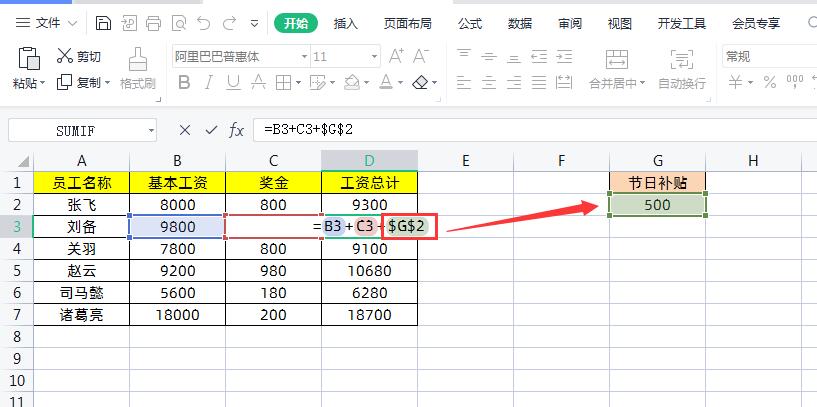Image resolution: width=817 pixels, height=407 pixels.
Task: Click the Middle Align icon
Action: pos(489,56)
